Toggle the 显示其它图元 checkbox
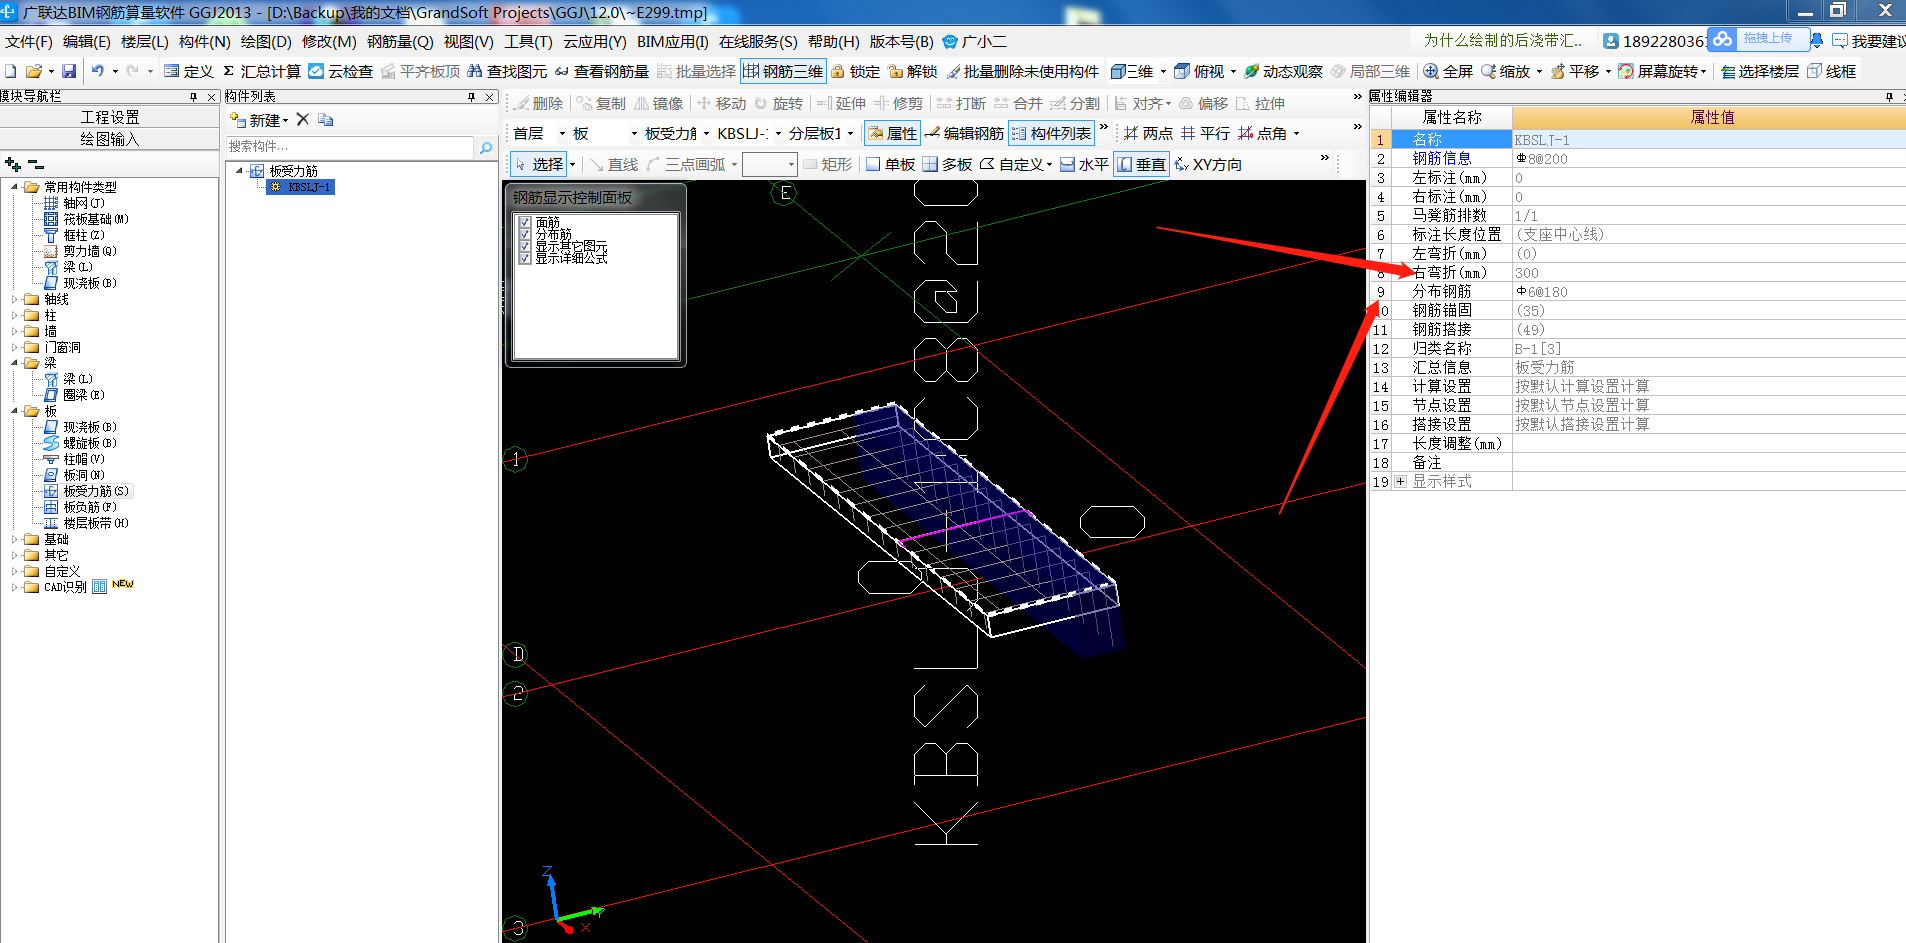 [x=525, y=246]
